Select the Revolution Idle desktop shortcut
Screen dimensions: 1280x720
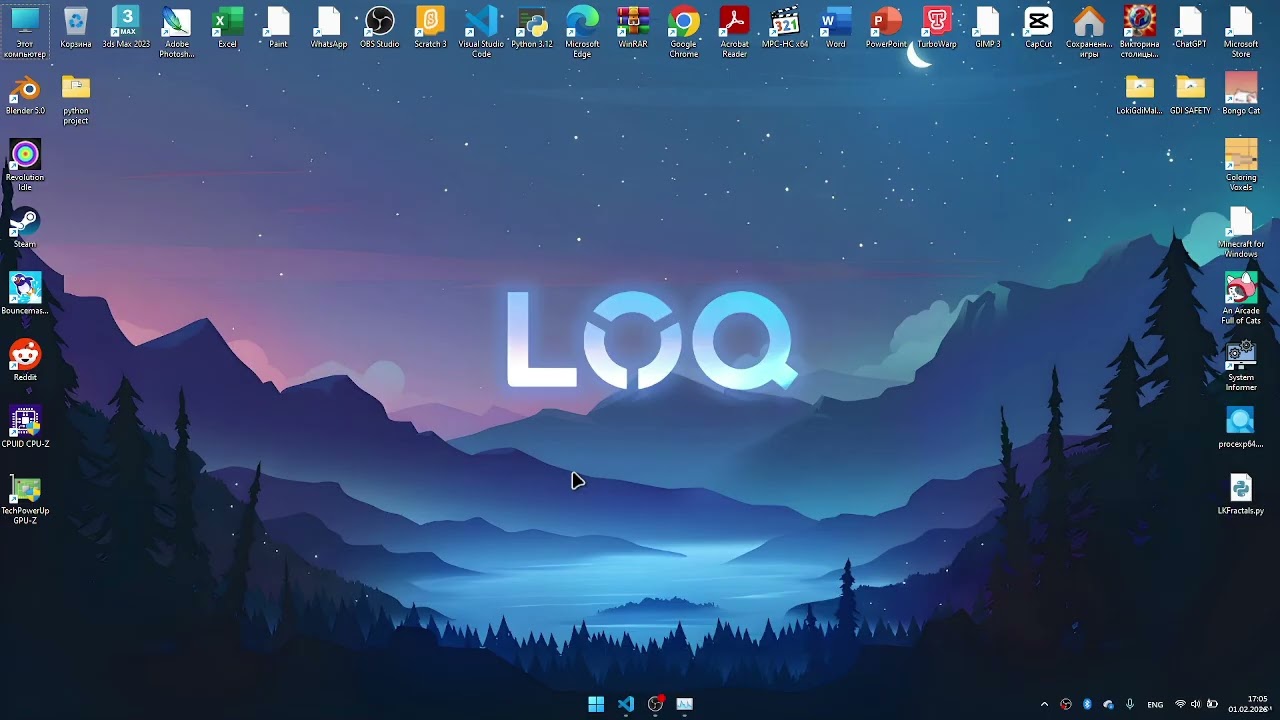(x=25, y=165)
